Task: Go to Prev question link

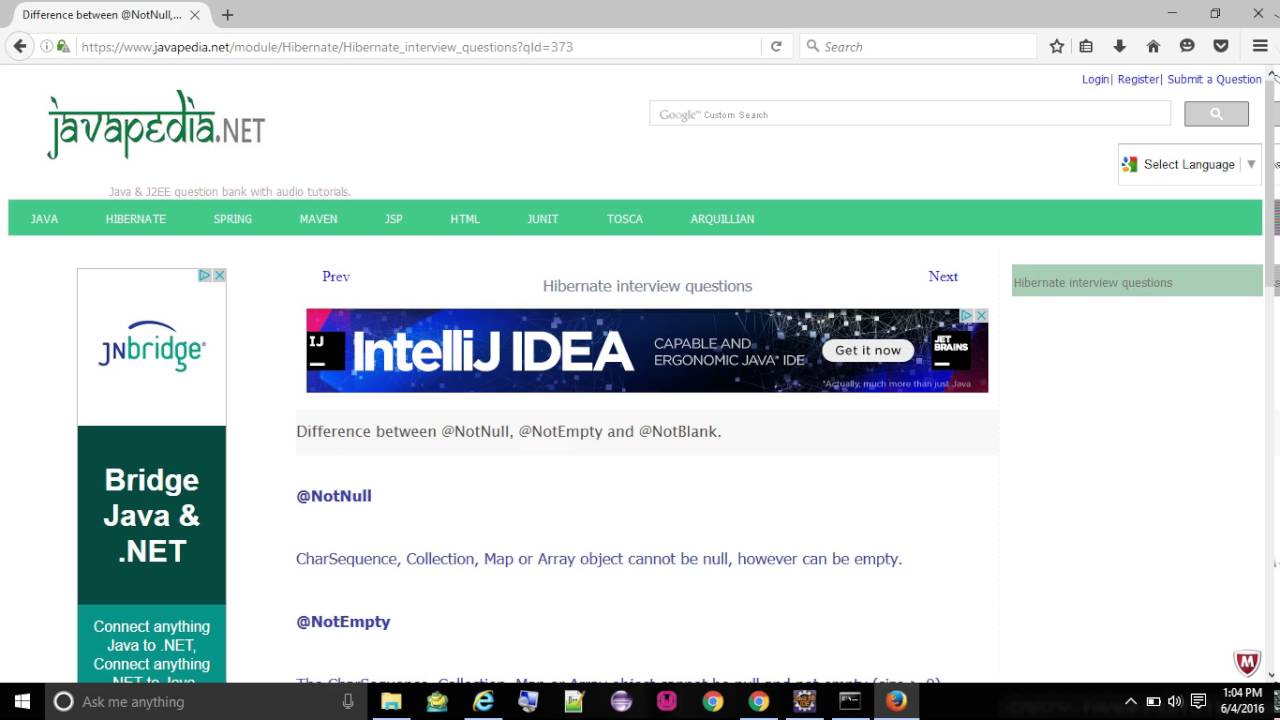Action: tap(336, 276)
